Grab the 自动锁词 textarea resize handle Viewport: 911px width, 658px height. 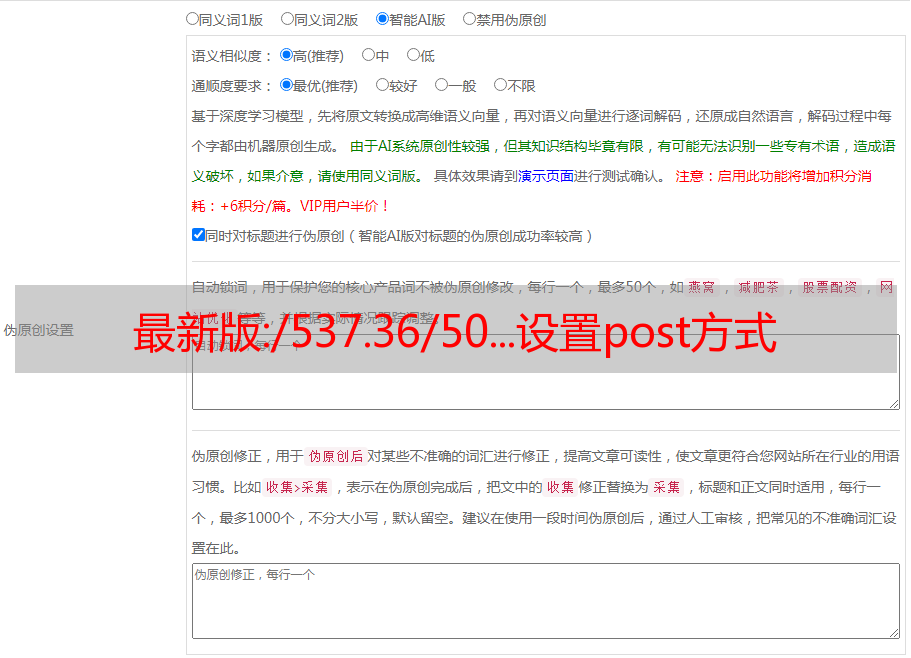point(894,404)
